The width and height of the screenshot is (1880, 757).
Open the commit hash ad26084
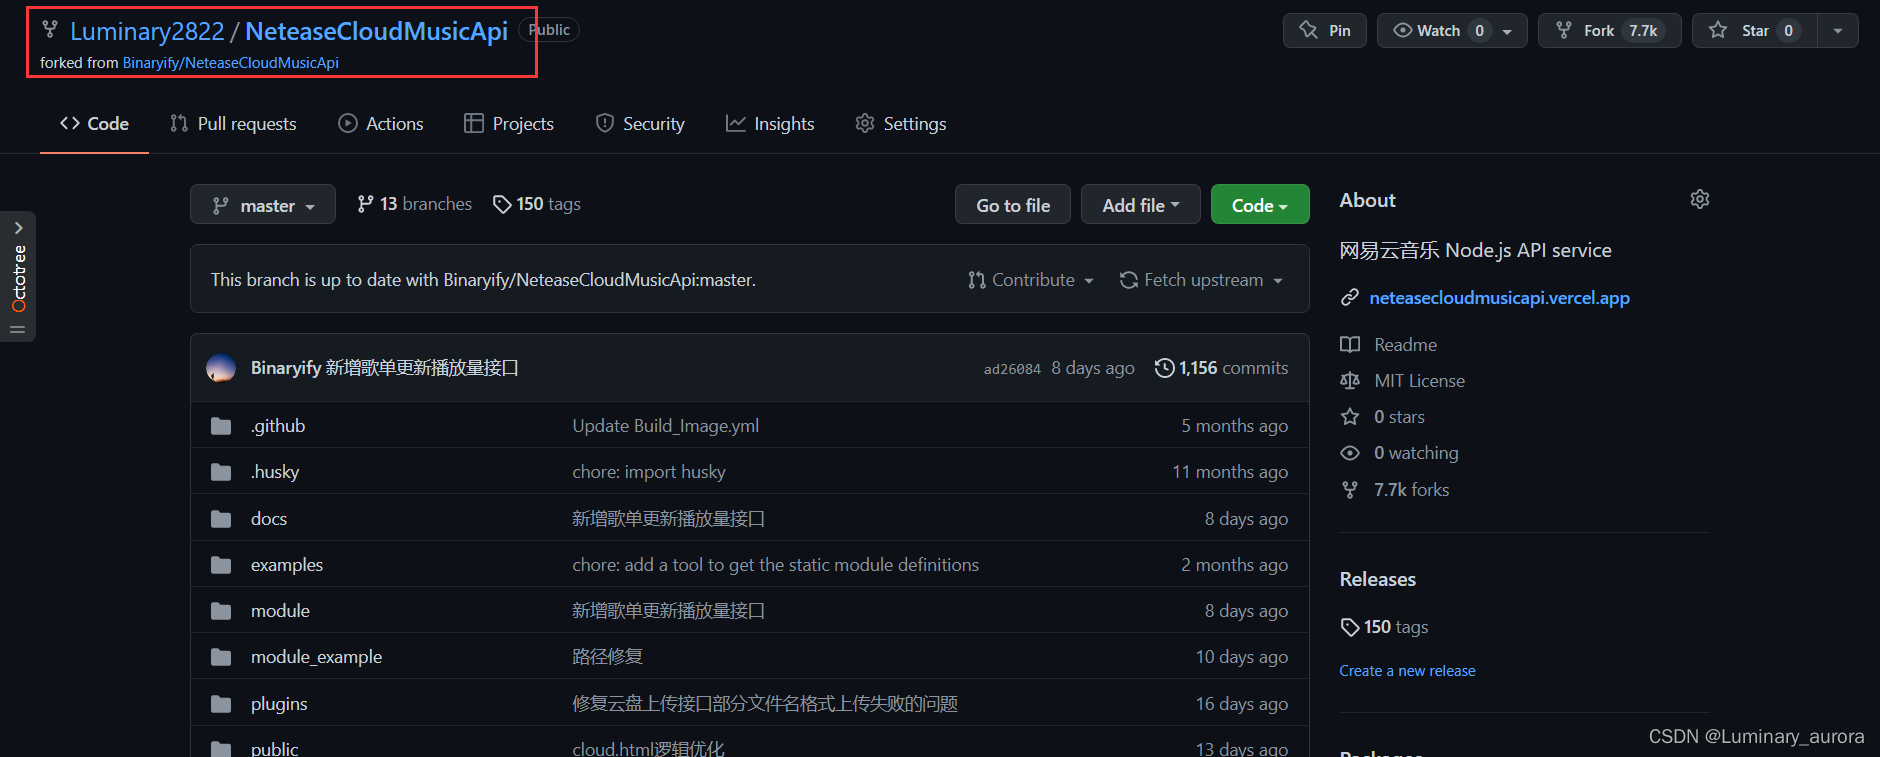coord(1012,369)
